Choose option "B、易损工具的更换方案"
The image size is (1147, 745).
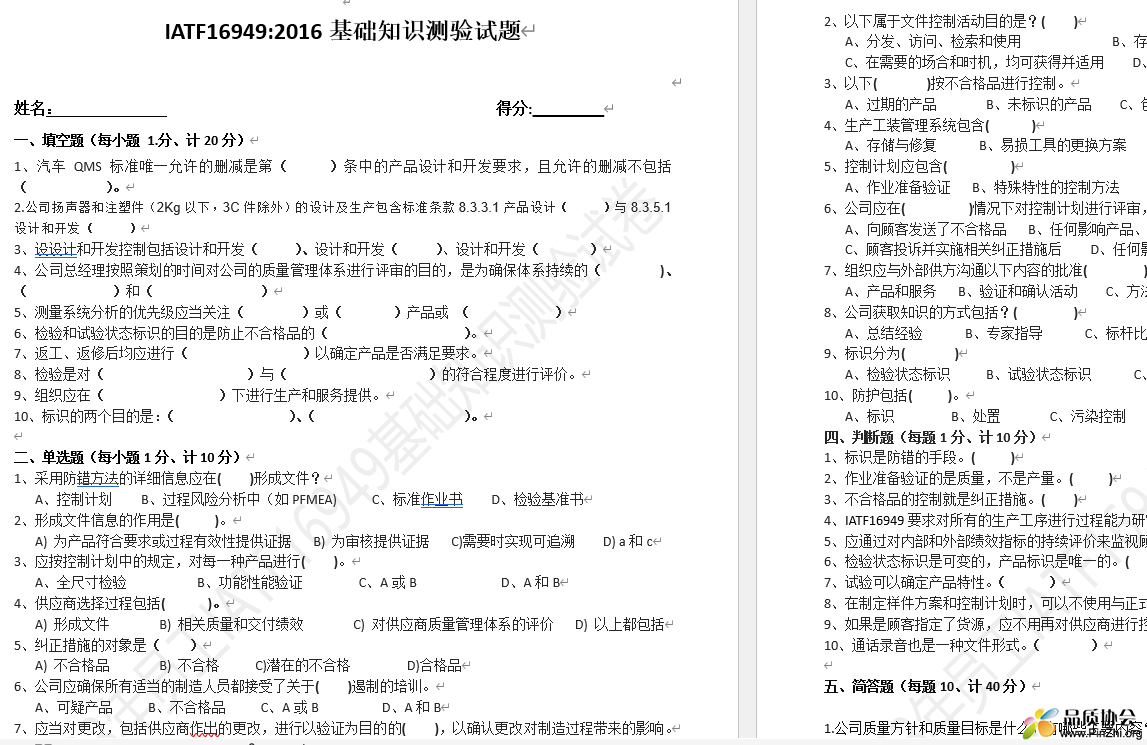click(1053, 146)
